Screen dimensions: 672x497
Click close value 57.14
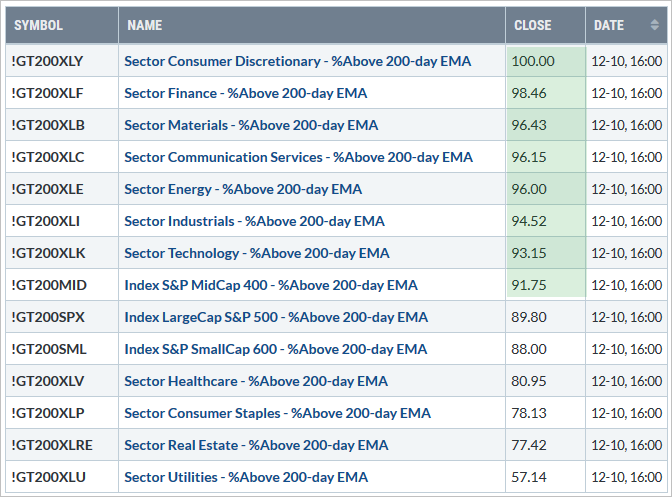[529, 477]
